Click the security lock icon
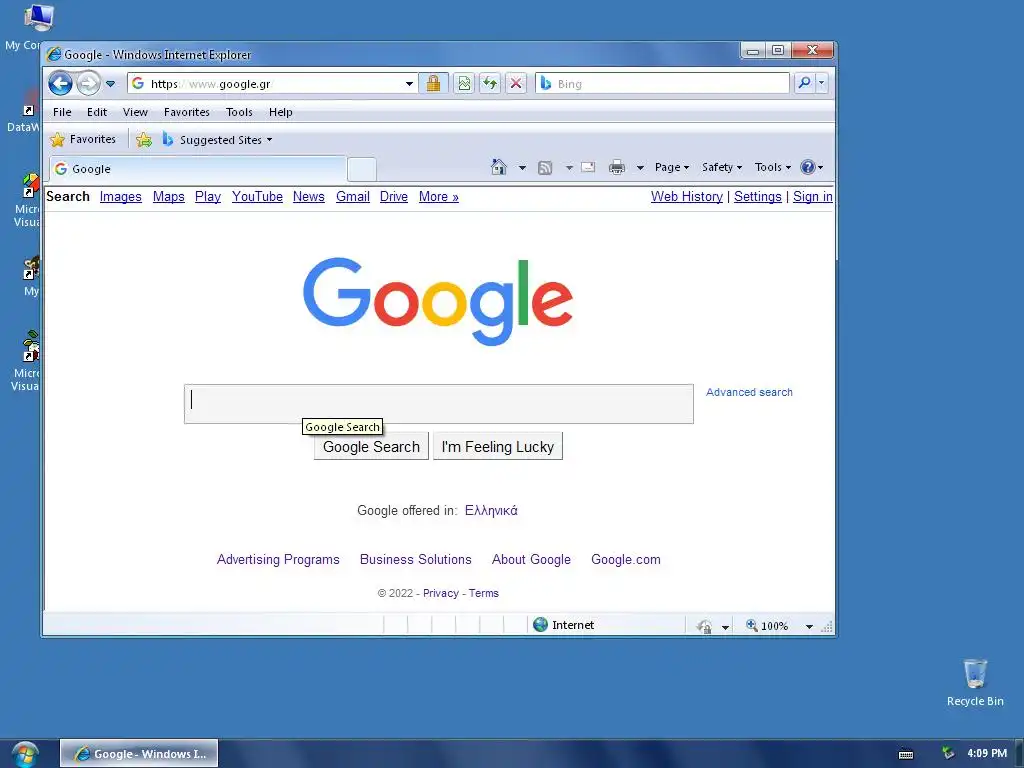This screenshot has width=1024, height=768. (x=433, y=83)
